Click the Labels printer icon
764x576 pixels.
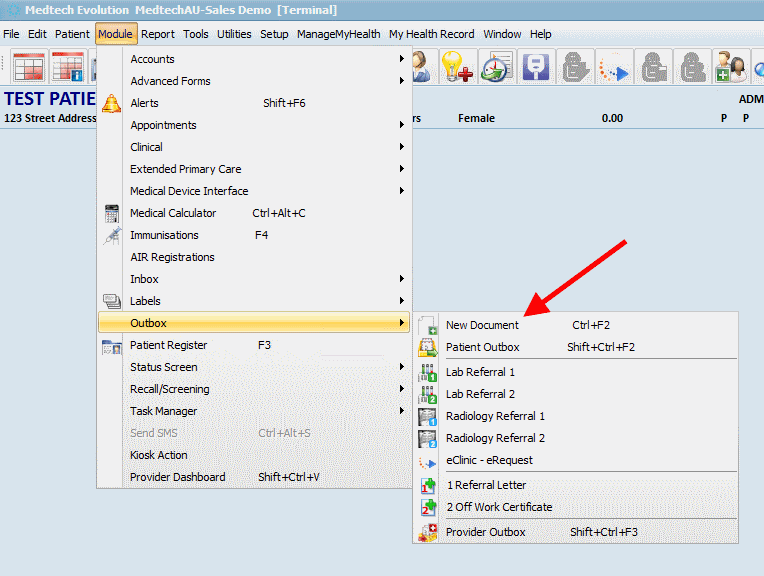tap(112, 301)
